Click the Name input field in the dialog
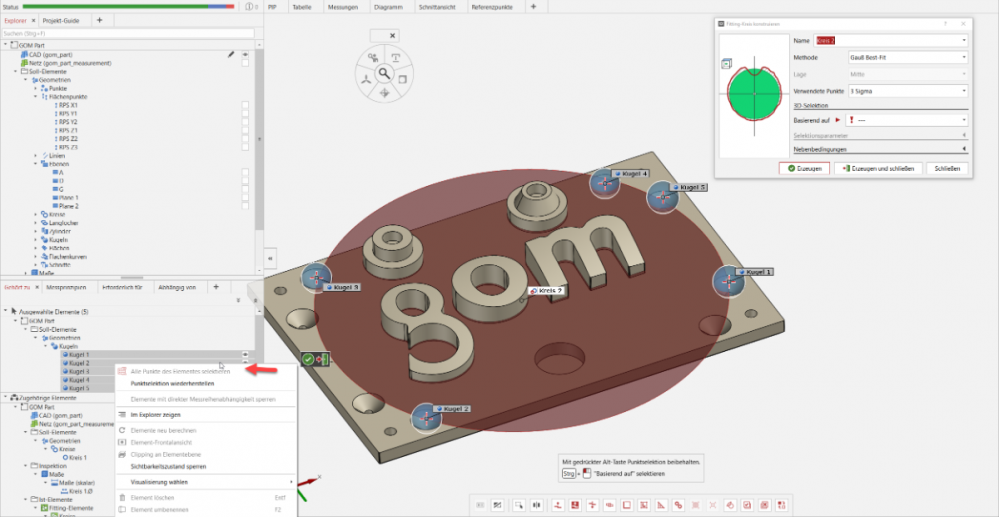Viewport: 999px width, 517px height. (x=890, y=40)
